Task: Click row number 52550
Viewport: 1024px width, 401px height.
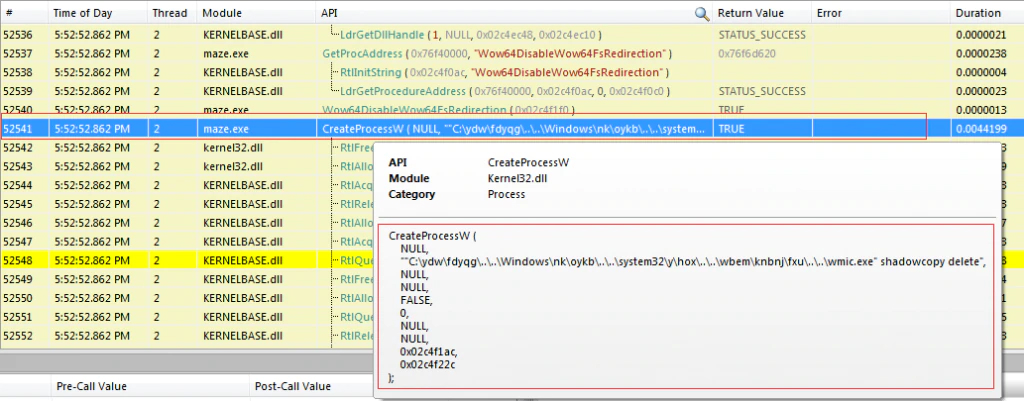Action: tap(16, 299)
